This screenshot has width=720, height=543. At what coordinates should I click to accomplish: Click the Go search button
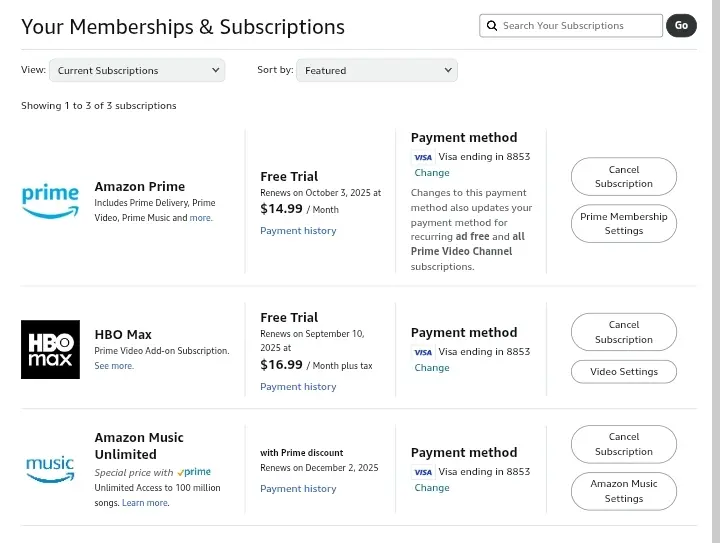681,26
